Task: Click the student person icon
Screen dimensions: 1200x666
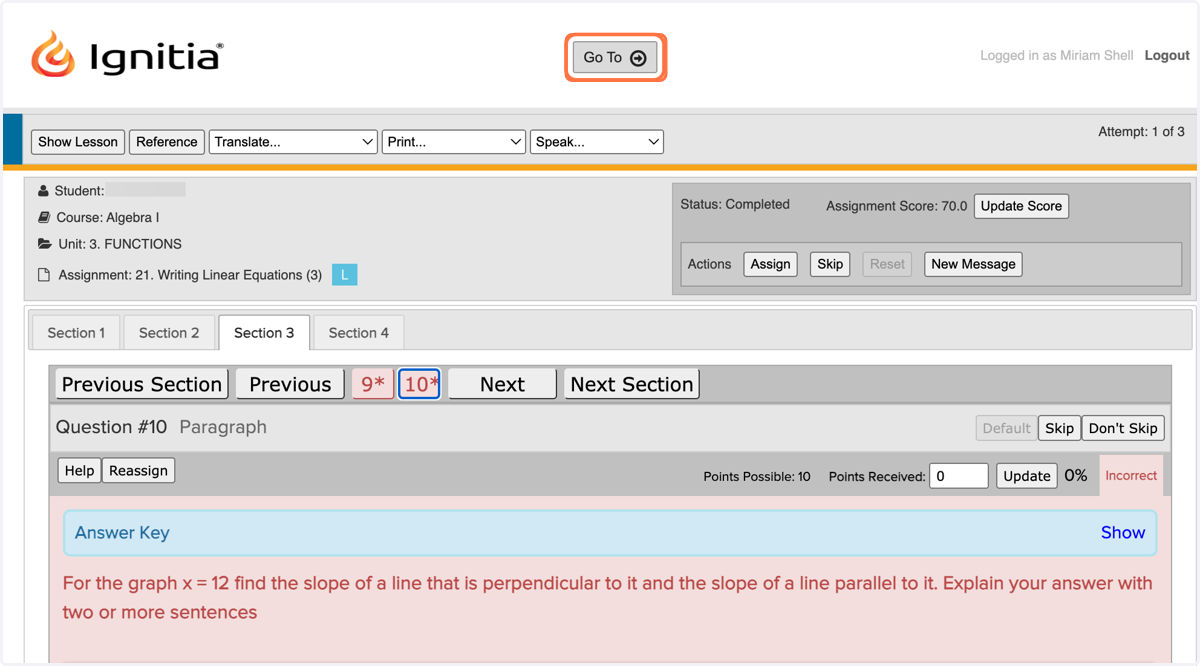Action: pos(43,191)
